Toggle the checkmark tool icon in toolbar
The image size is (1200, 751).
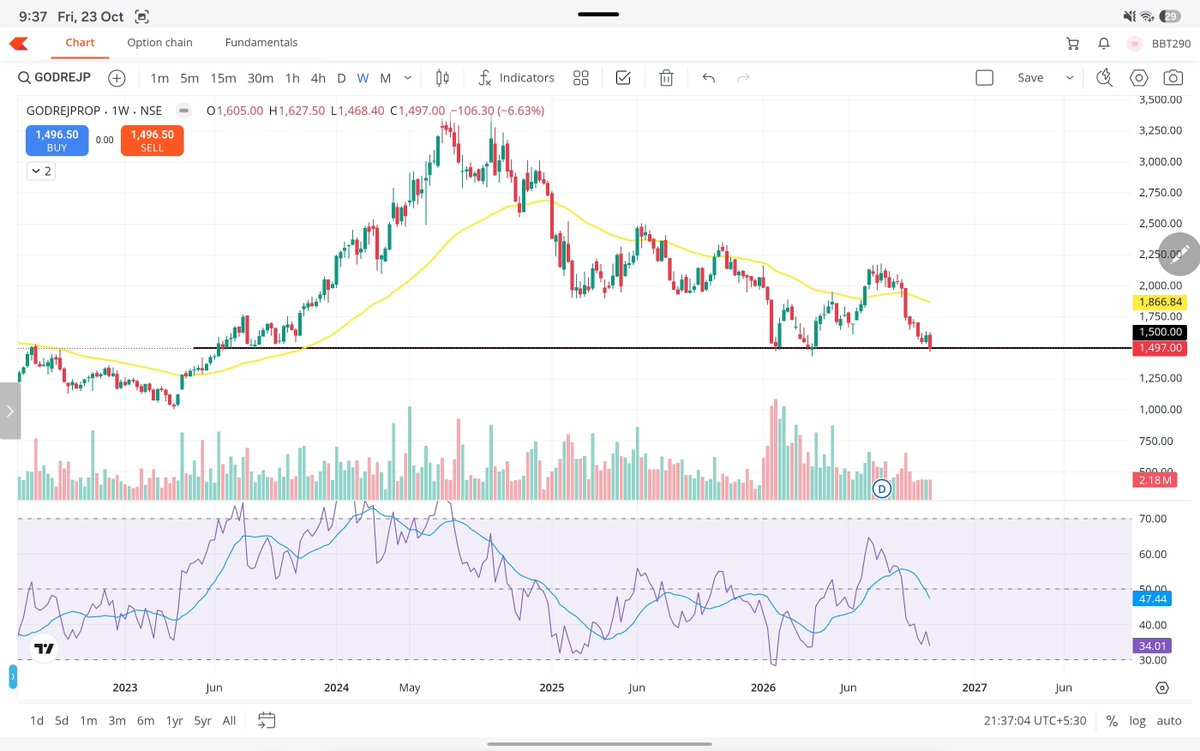coord(623,78)
